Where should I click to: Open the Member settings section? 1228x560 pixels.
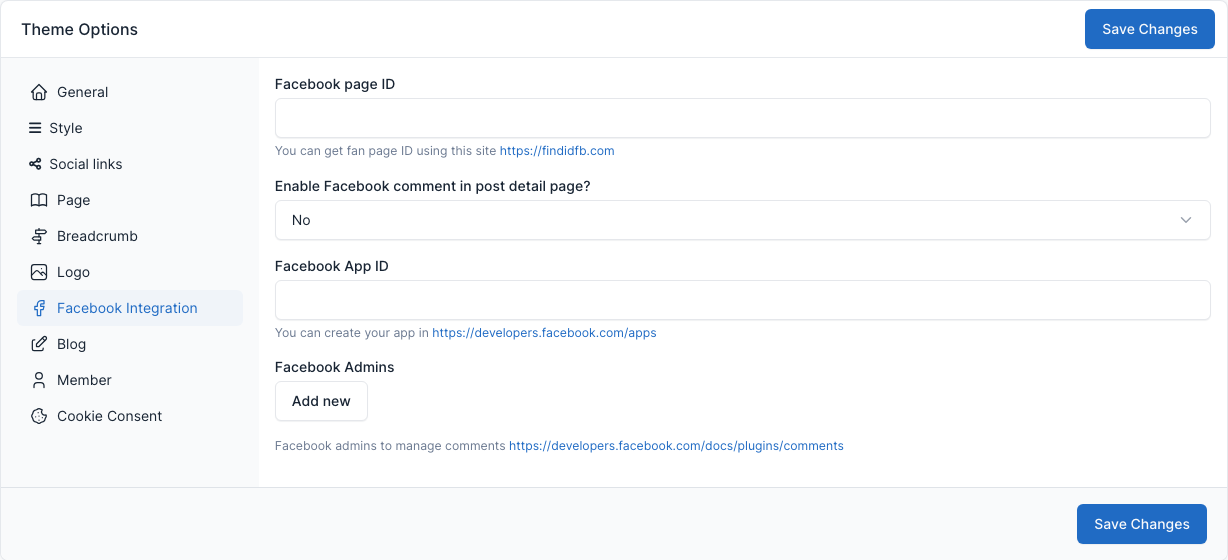[x=130, y=380]
